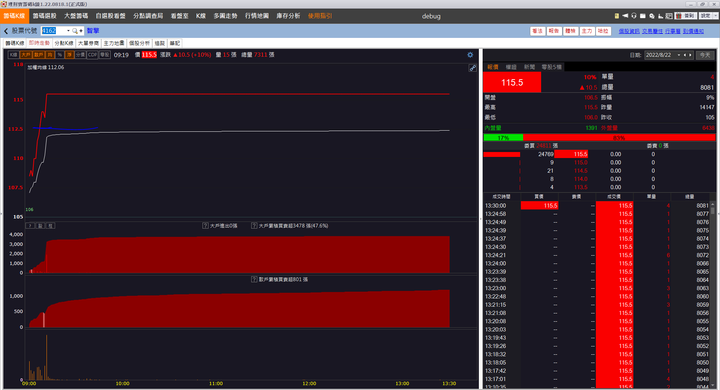Switch to the 即時走勢 sub-tab
Viewport: 720px width, 390px height.
click(x=39, y=43)
